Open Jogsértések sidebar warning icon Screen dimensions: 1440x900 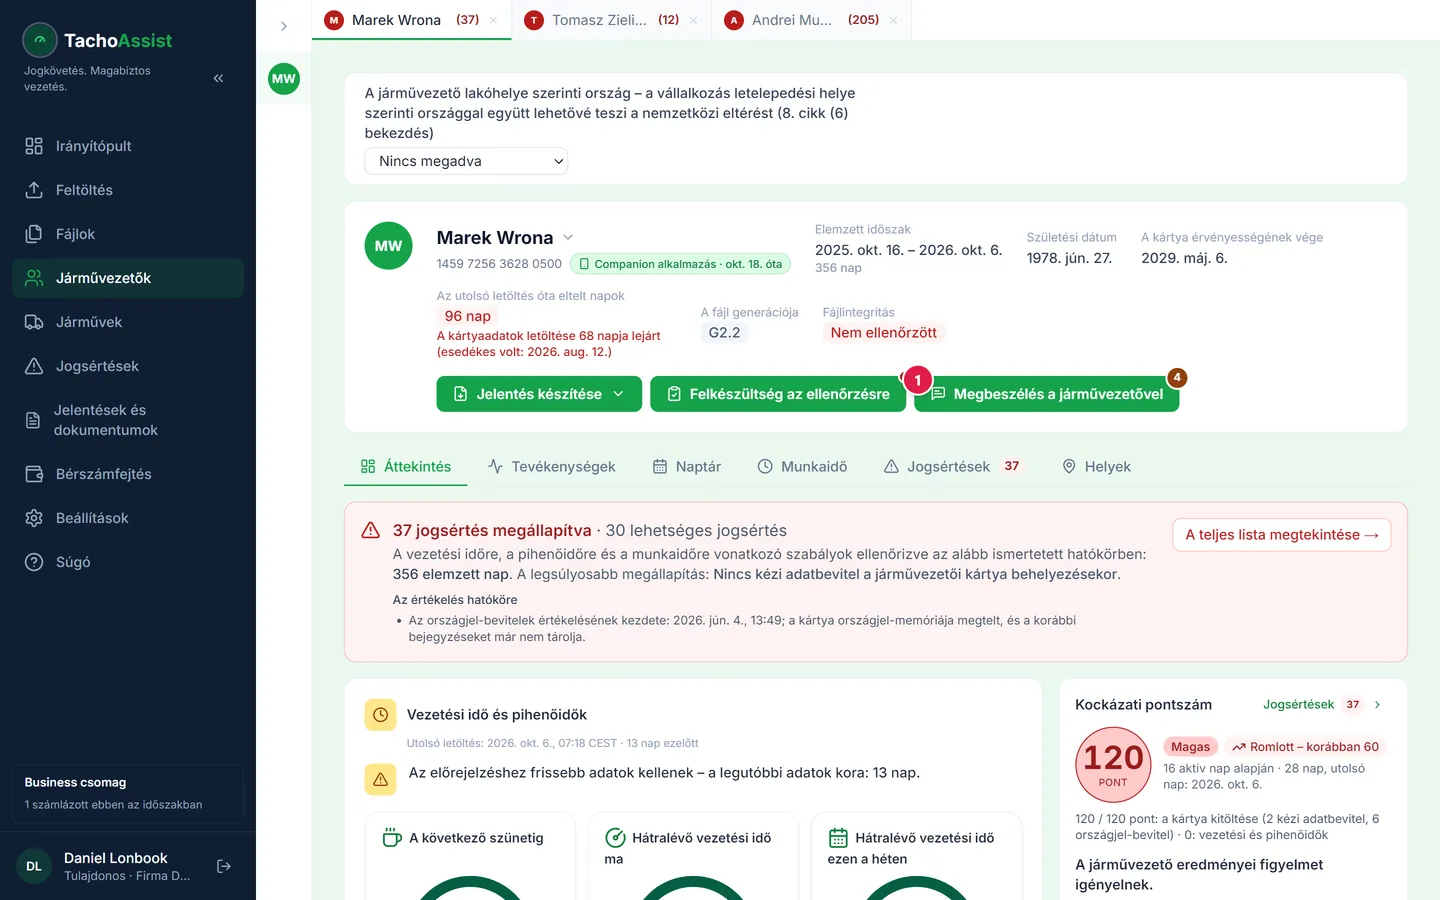coord(34,366)
